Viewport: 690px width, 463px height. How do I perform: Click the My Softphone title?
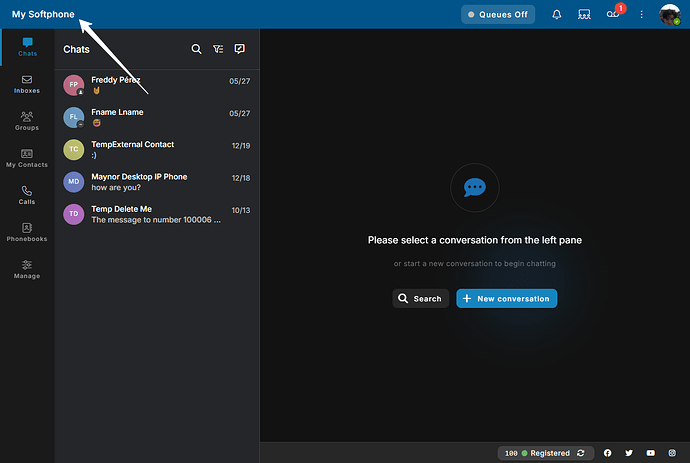pyautogui.click(x=43, y=14)
